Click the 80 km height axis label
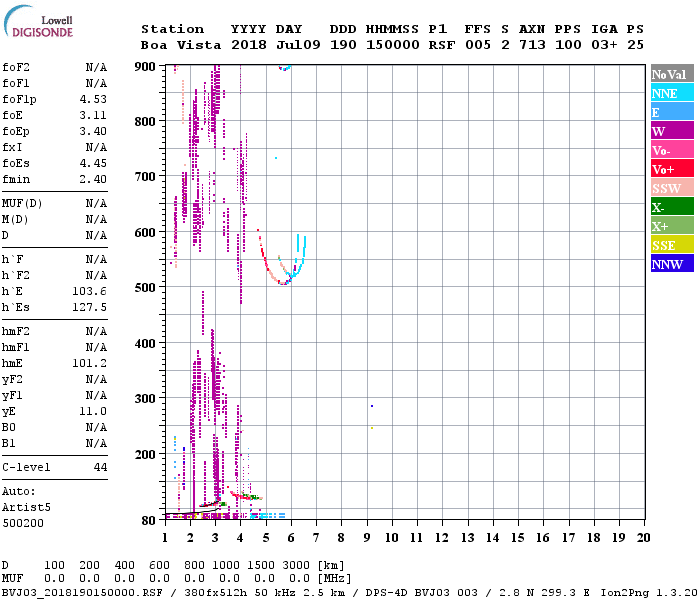Screen dimensions: 700x600 [148, 521]
